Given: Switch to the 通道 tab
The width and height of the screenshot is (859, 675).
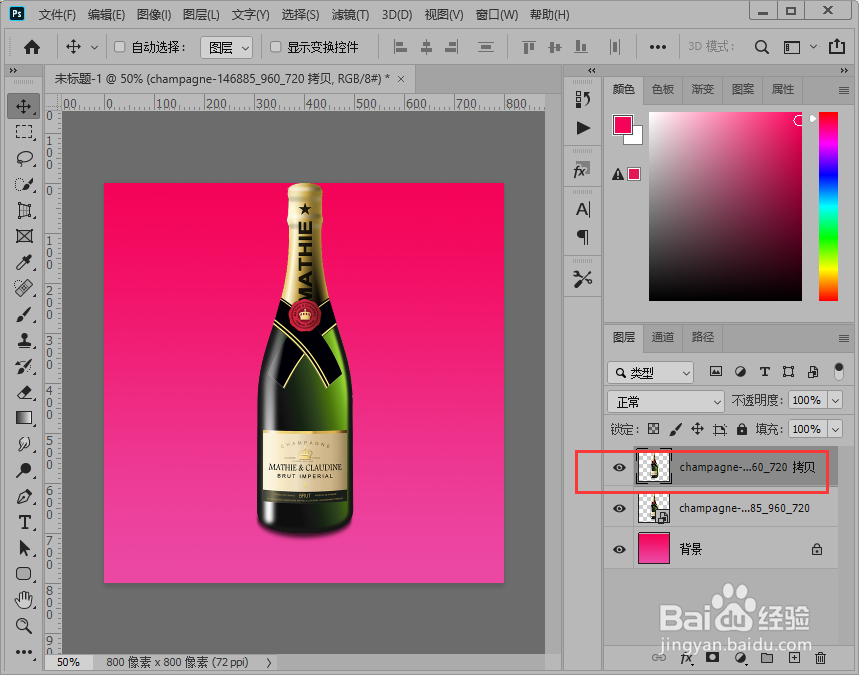Looking at the screenshot, I should (663, 337).
